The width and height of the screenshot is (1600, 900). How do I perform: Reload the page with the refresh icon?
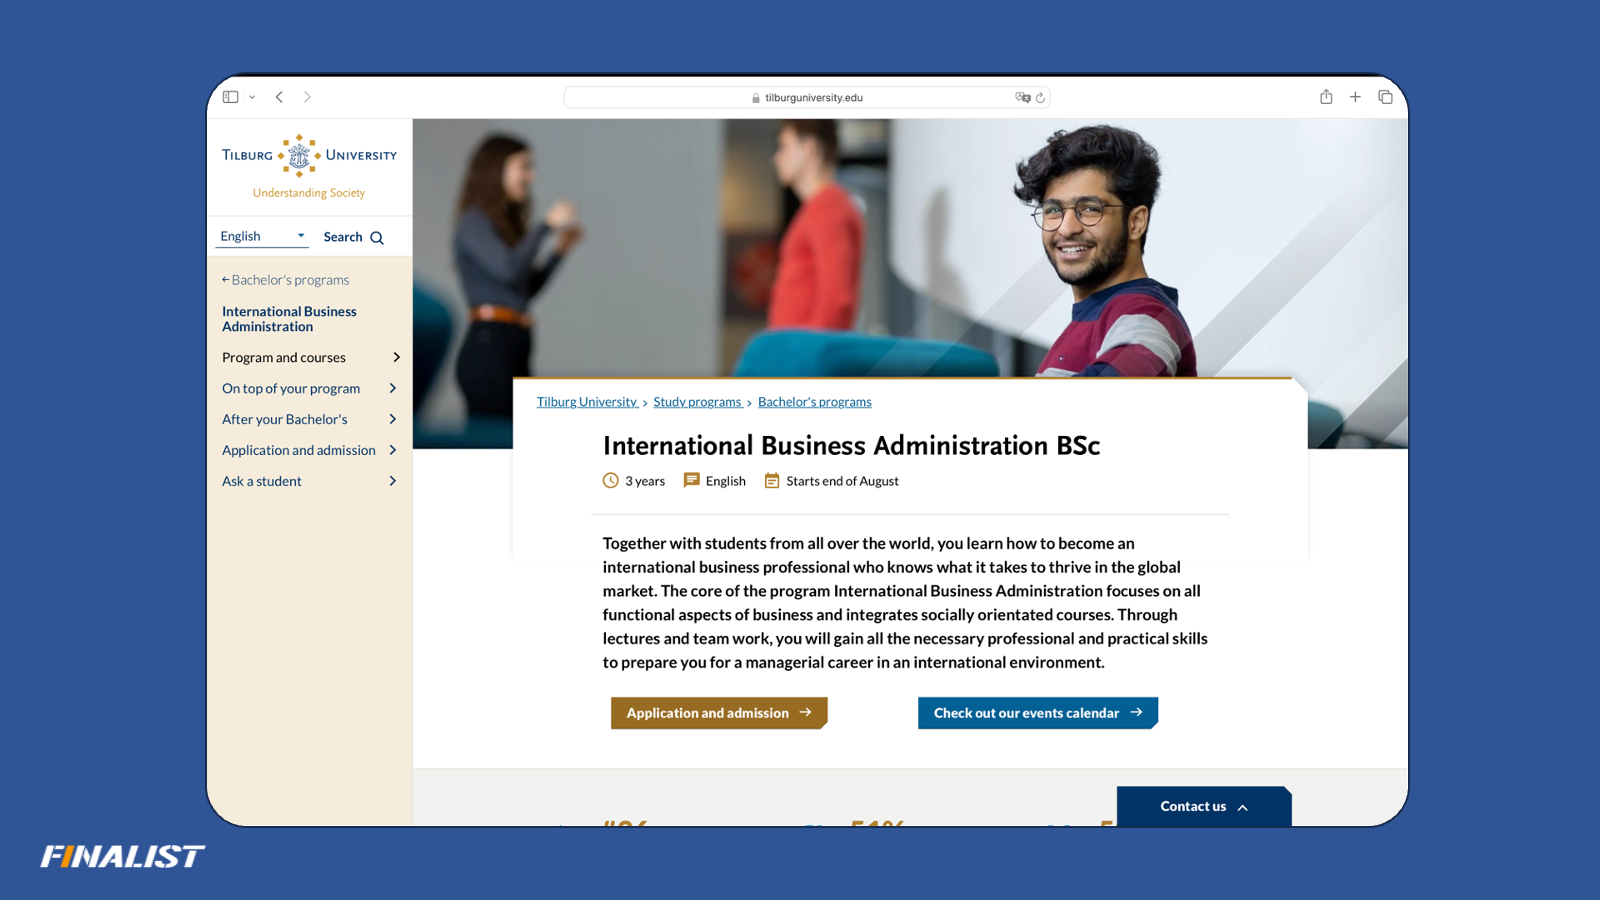point(1041,98)
